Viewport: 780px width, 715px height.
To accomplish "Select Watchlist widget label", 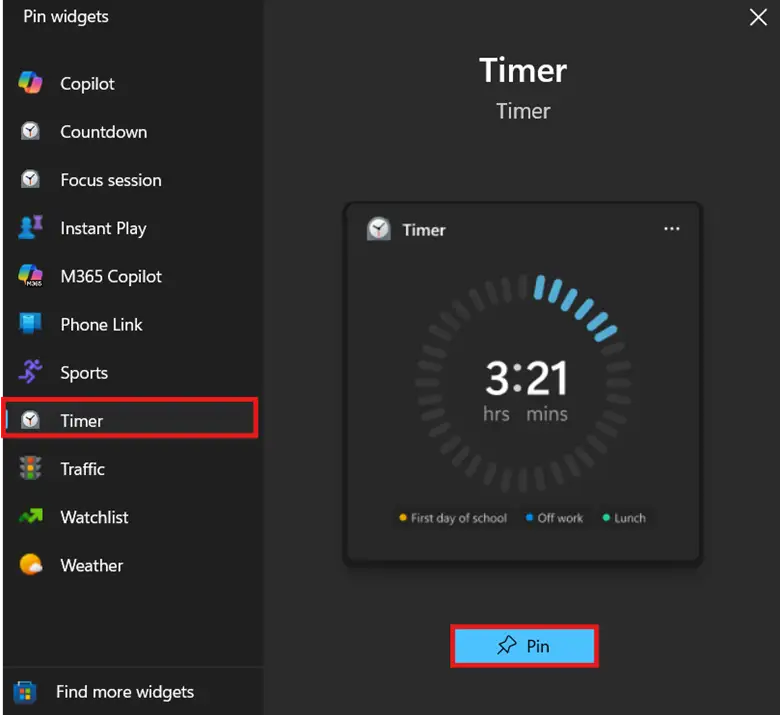I will pos(95,517).
